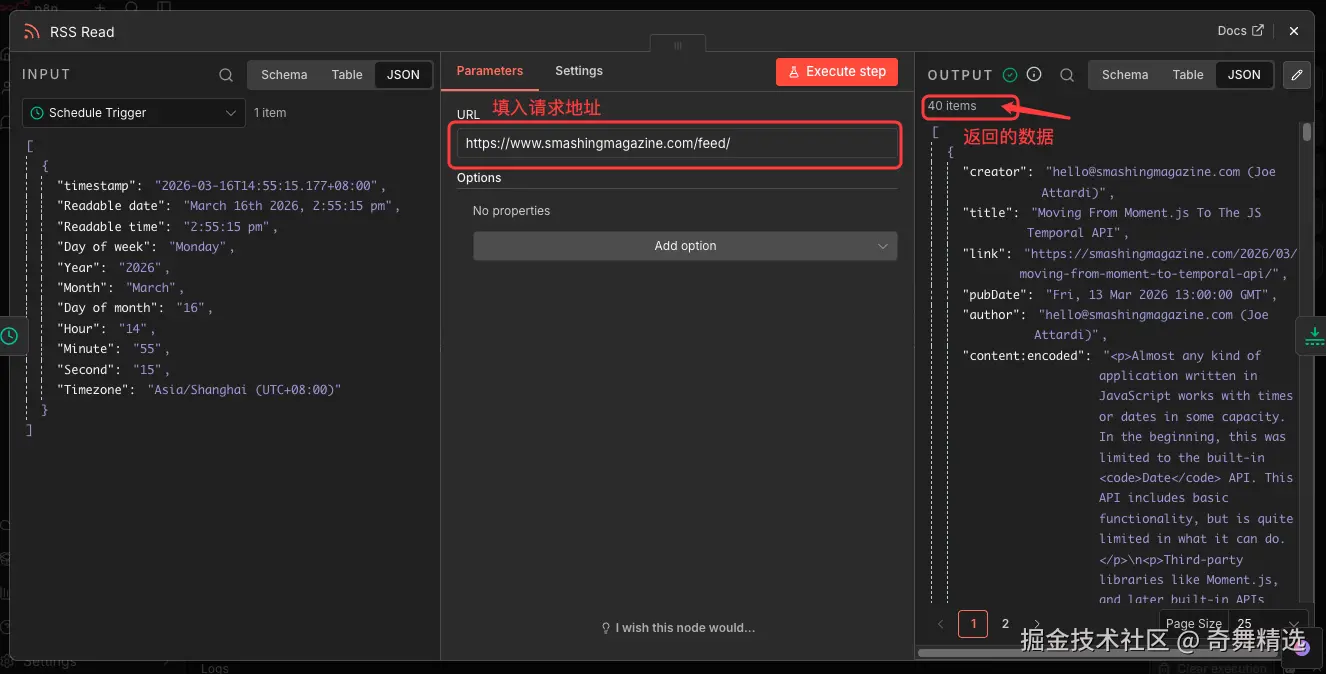
Task: Switch input view to Schema
Action: 284,75
